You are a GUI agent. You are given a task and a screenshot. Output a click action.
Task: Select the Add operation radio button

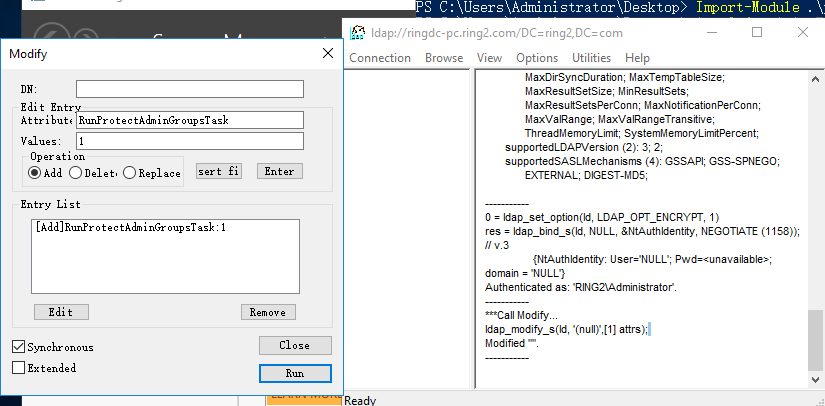click(x=35, y=173)
